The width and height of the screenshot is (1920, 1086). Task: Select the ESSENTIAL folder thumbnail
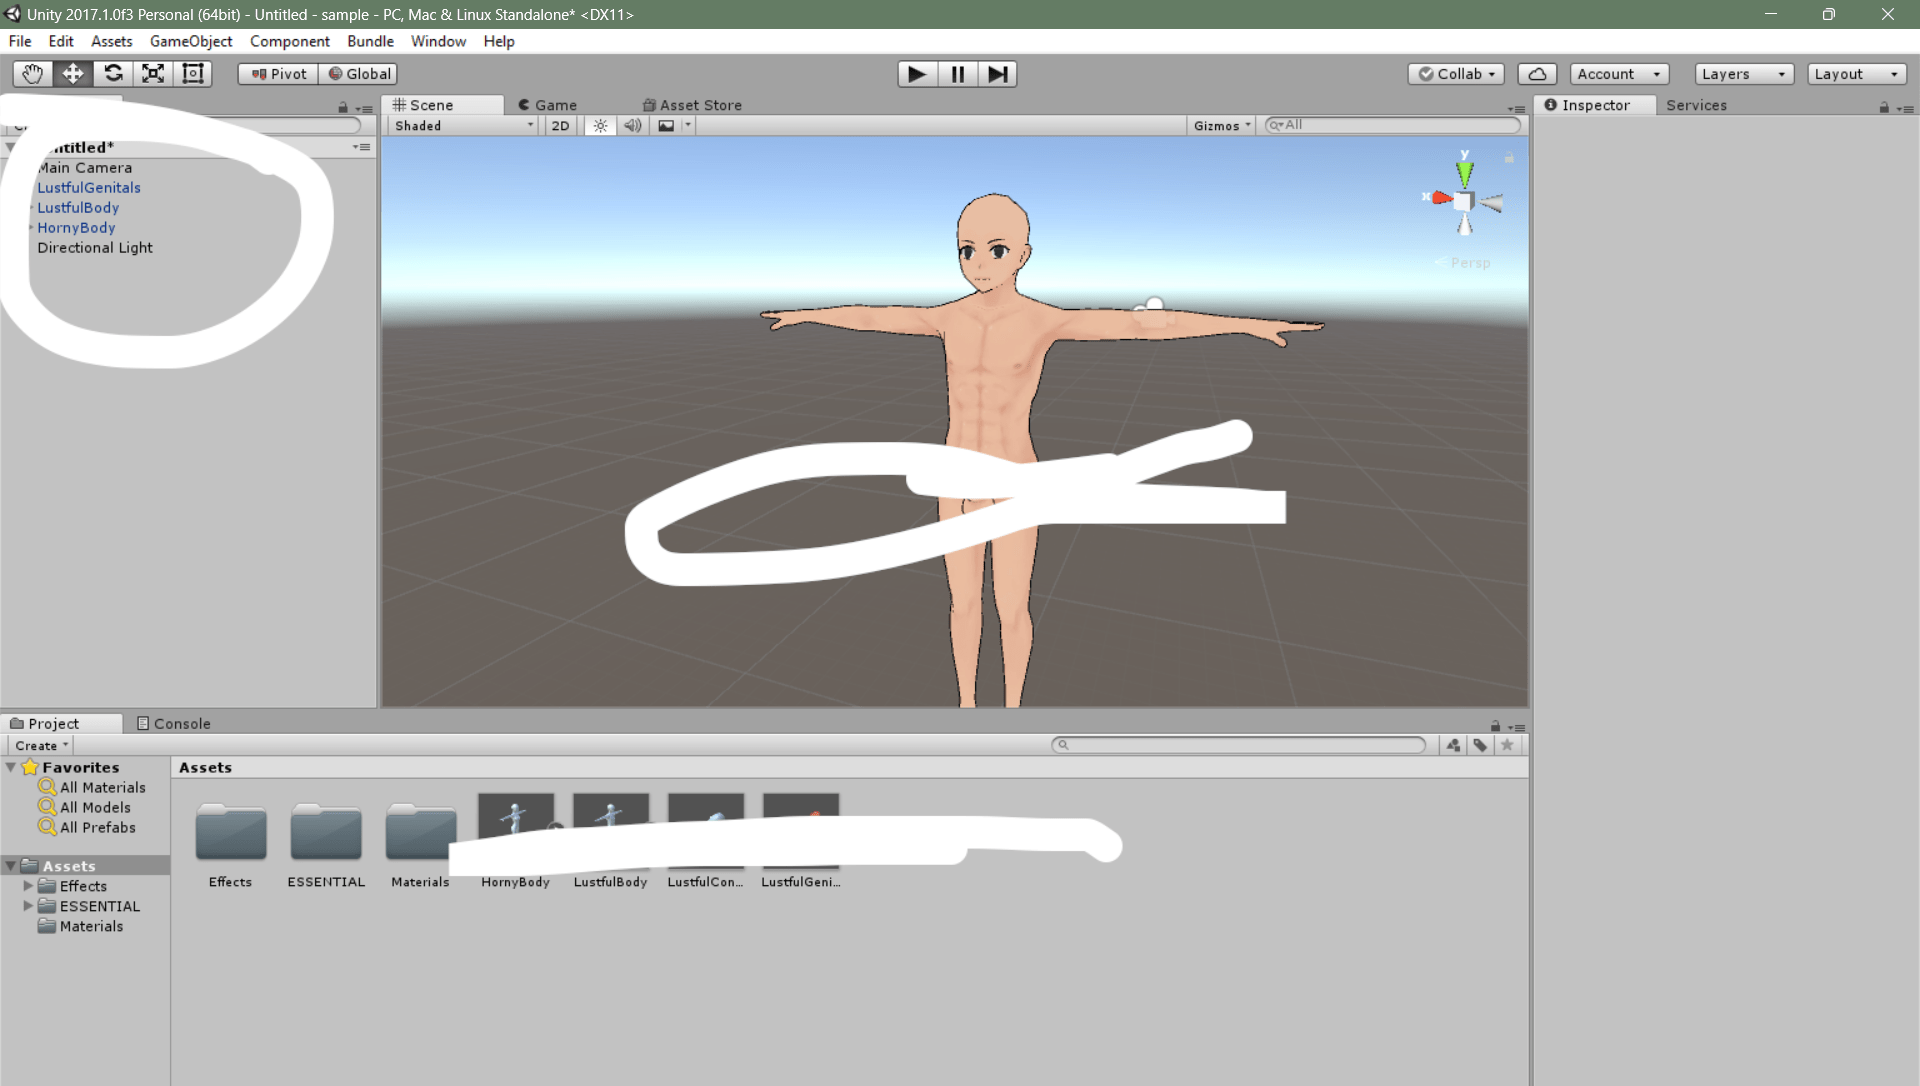tap(326, 832)
